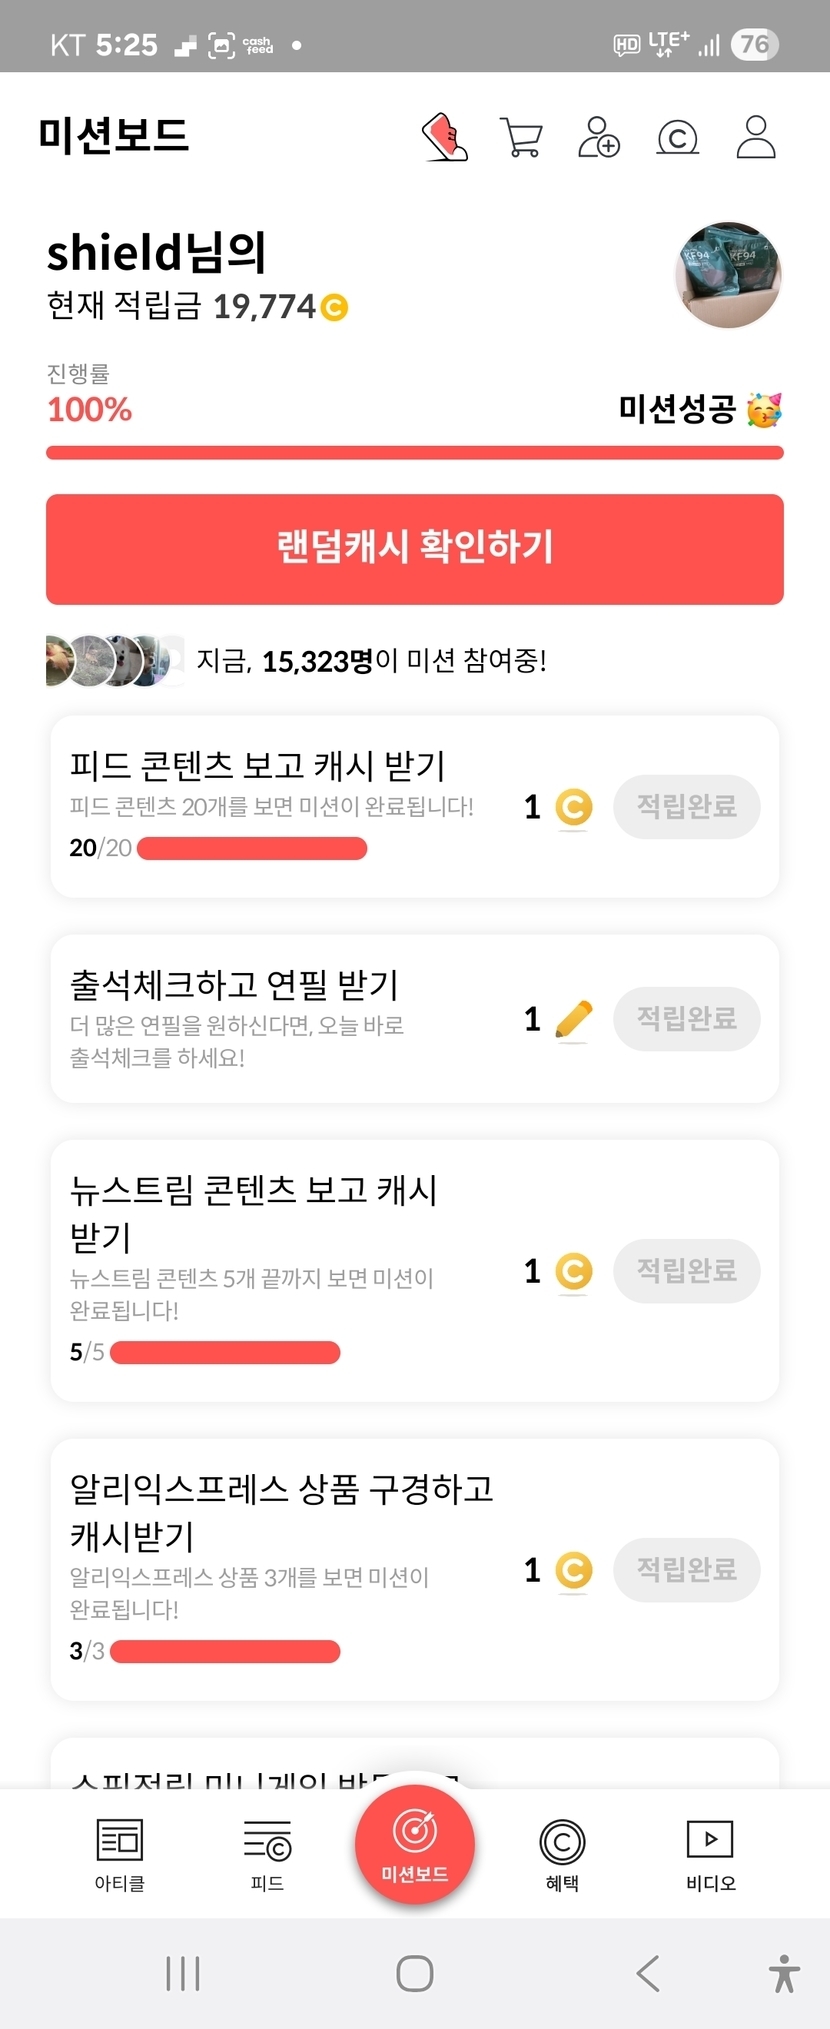Open the shopping cart icon
This screenshot has height=2029, width=830.
pos(521,137)
